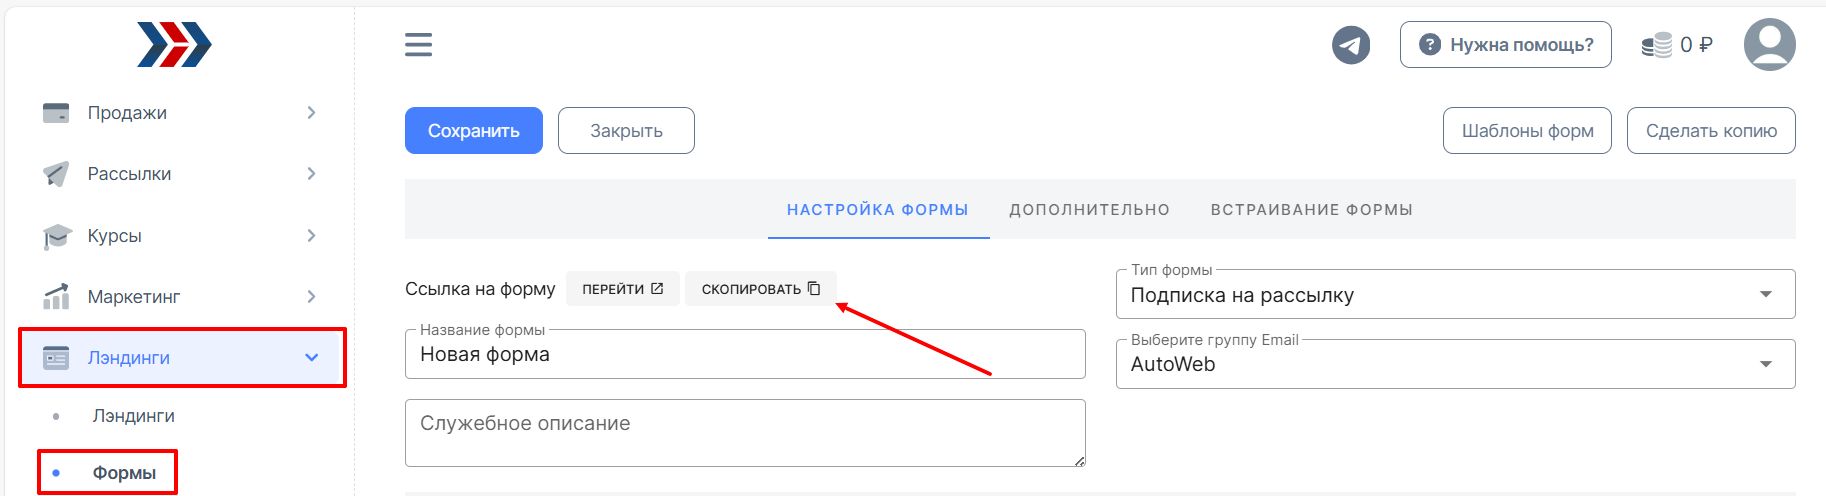1826x496 pixels.
Task: Open the user profile avatar
Action: [x=1769, y=45]
